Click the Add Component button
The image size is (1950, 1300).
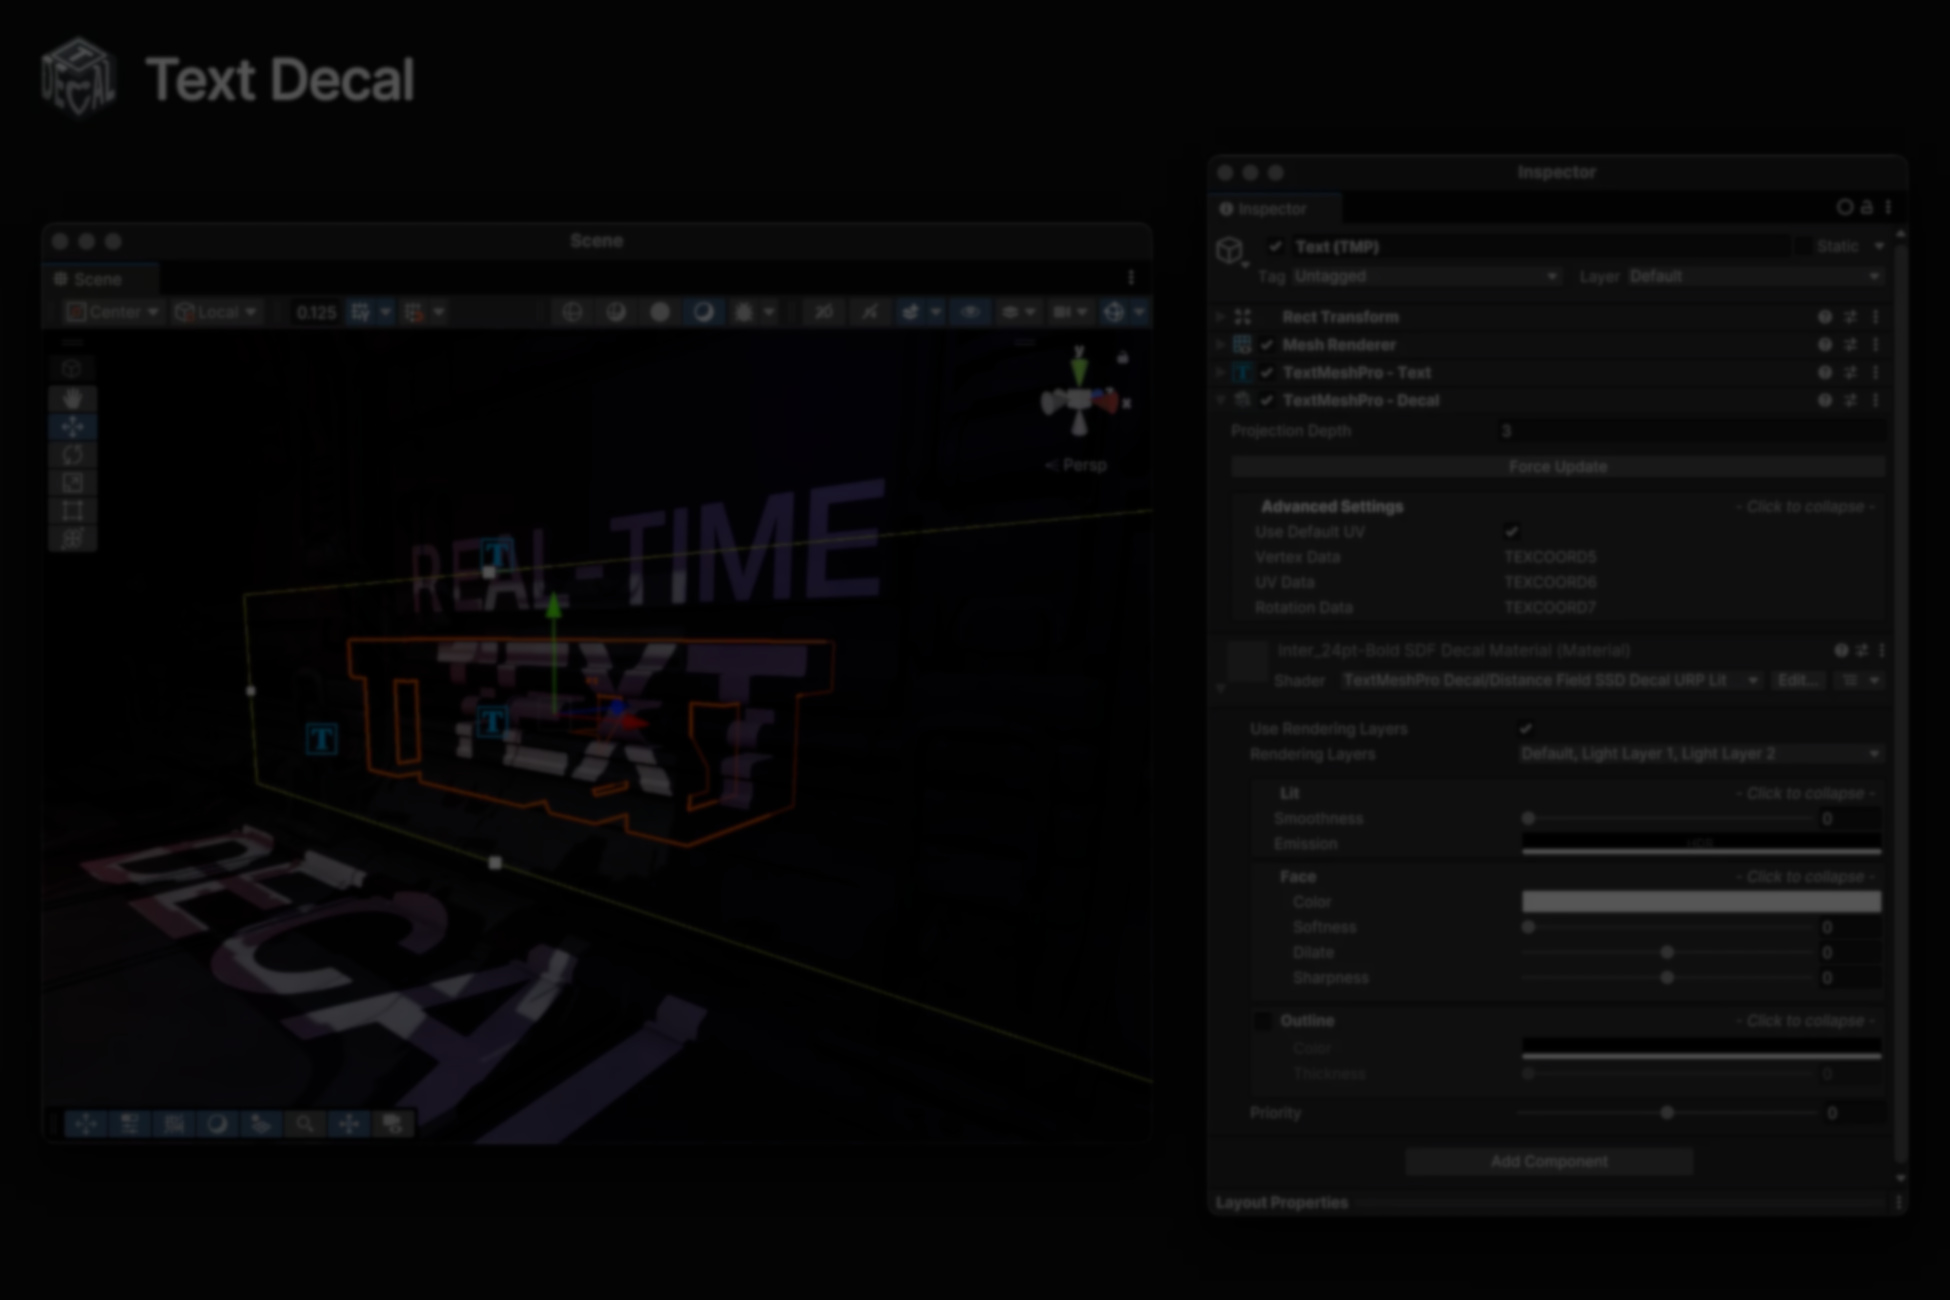1549,1161
